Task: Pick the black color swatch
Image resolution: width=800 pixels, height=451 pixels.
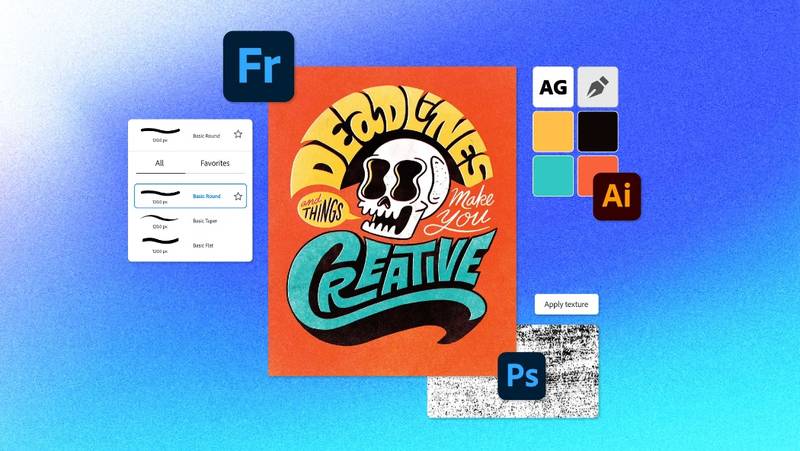Action: [597, 132]
